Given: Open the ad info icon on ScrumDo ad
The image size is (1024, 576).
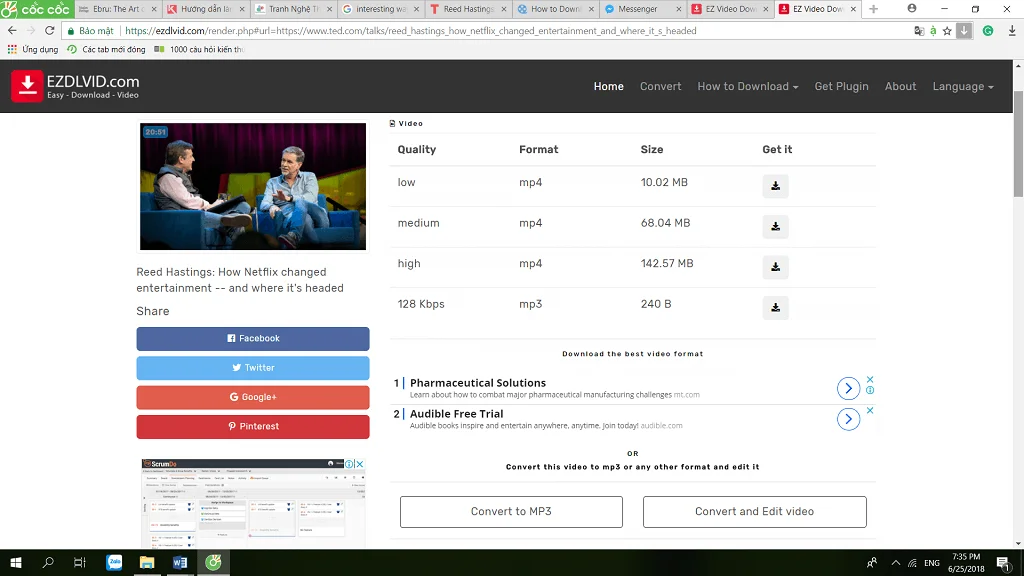Looking at the screenshot, I should [x=349, y=464].
